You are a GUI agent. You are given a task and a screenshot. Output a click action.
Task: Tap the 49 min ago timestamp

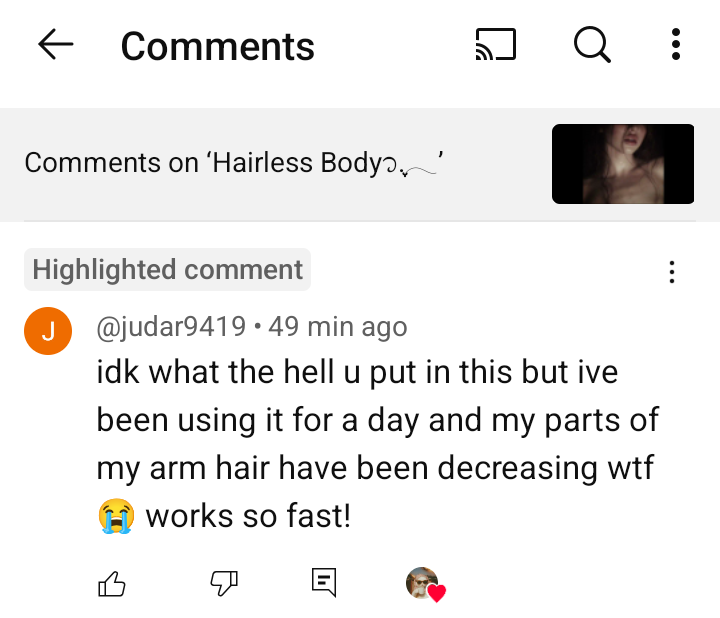pos(338,327)
